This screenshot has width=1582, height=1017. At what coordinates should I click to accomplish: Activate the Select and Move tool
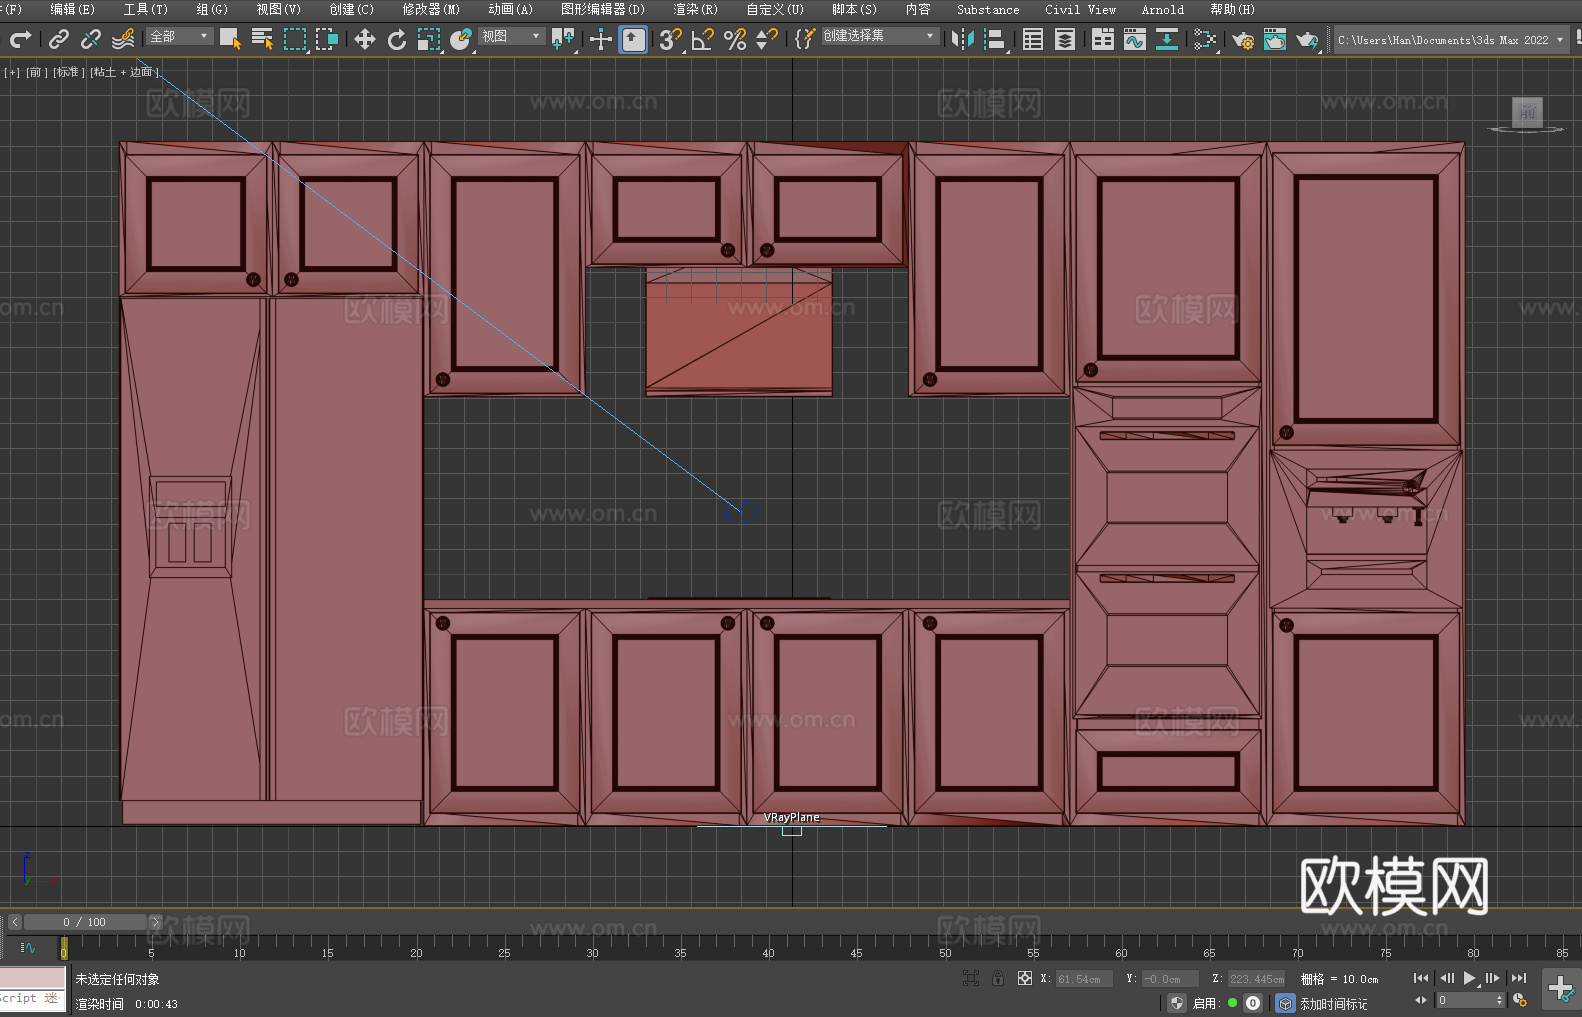click(365, 39)
